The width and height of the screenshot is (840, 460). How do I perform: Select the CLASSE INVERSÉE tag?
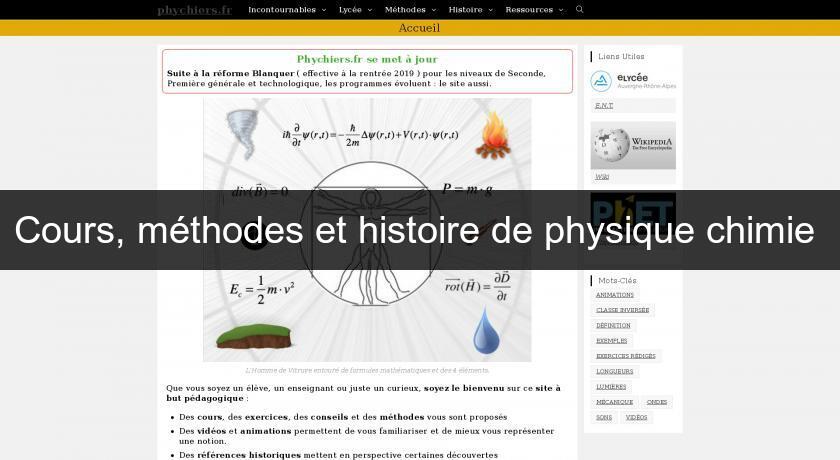pyautogui.click(x=622, y=310)
